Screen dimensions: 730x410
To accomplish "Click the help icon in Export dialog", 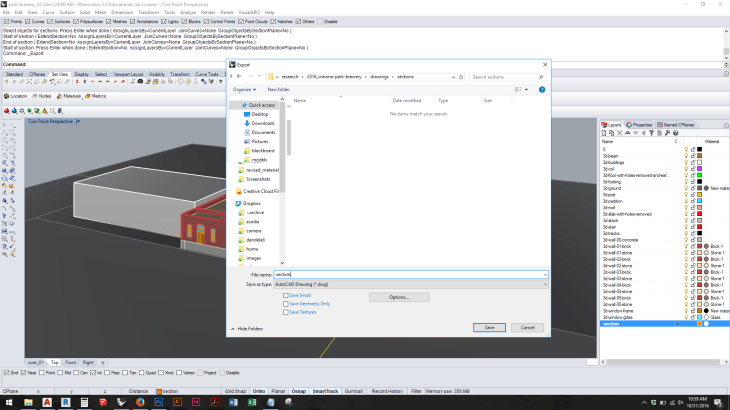I will pos(542,89).
